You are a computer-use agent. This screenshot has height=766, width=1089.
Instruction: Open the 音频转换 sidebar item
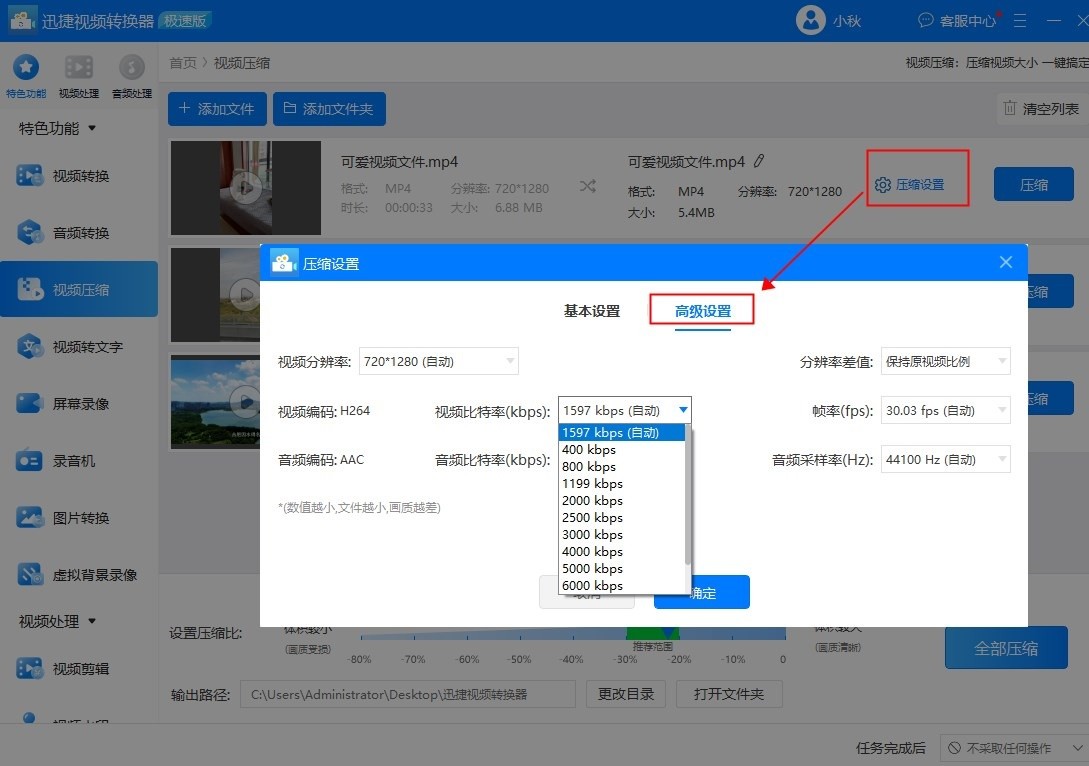pyautogui.click(x=79, y=233)
